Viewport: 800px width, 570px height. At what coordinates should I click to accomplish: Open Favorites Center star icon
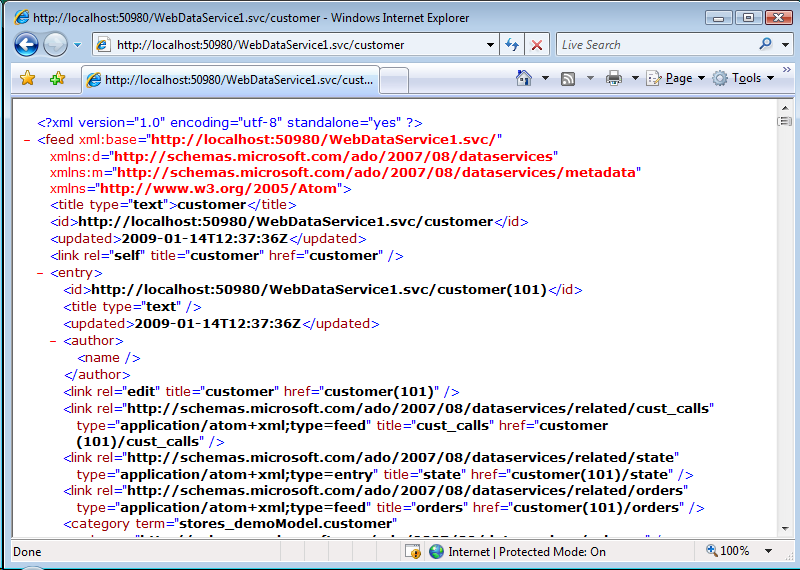pyautogui.click(x=28, y=78)
